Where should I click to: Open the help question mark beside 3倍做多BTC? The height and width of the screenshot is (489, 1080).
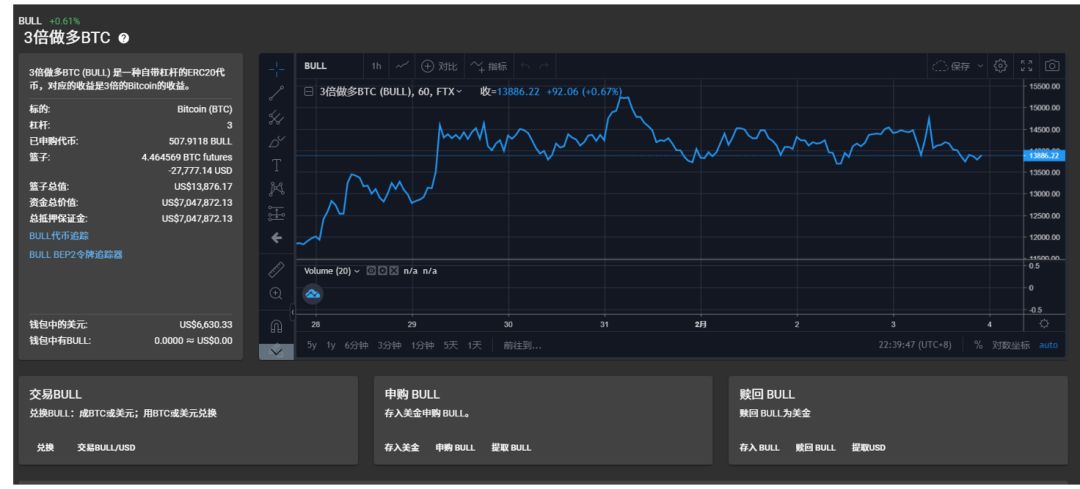click(x=124, y=39)
